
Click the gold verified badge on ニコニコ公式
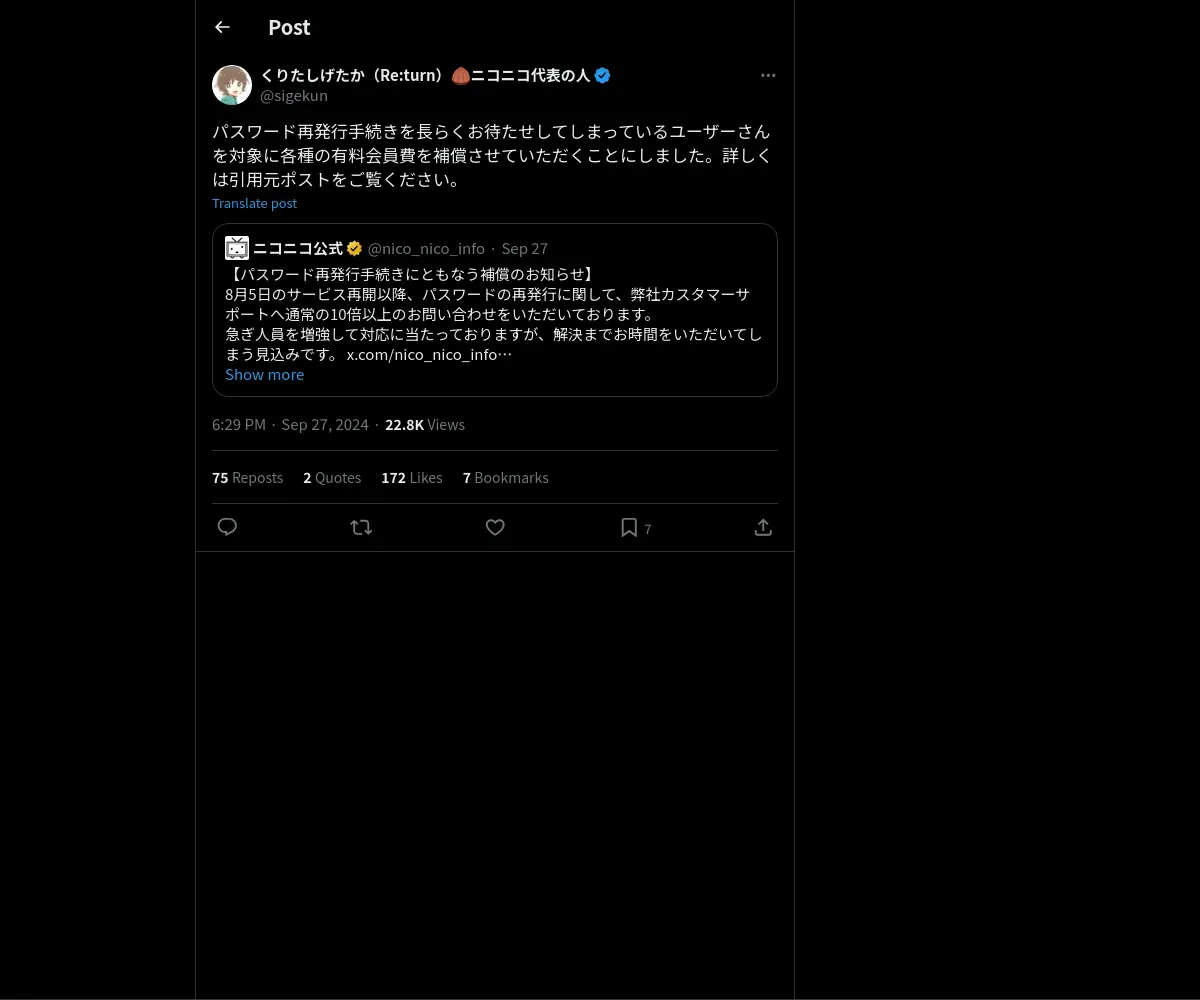[354, 248]
